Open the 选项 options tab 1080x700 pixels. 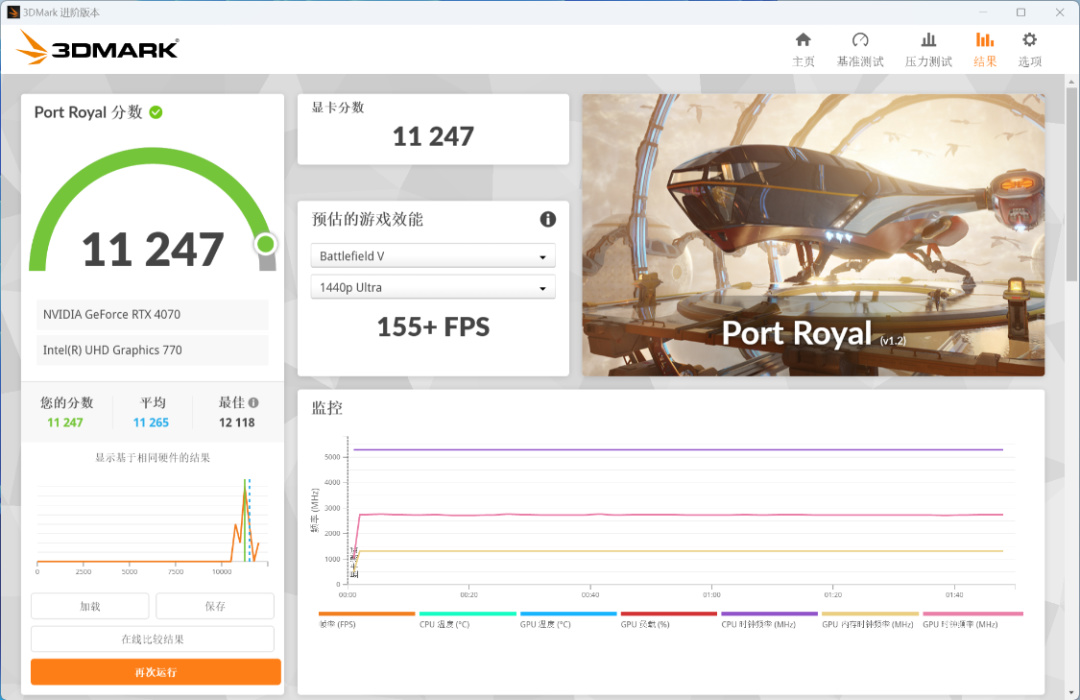pyautogui.click(x=1030, y=50)
